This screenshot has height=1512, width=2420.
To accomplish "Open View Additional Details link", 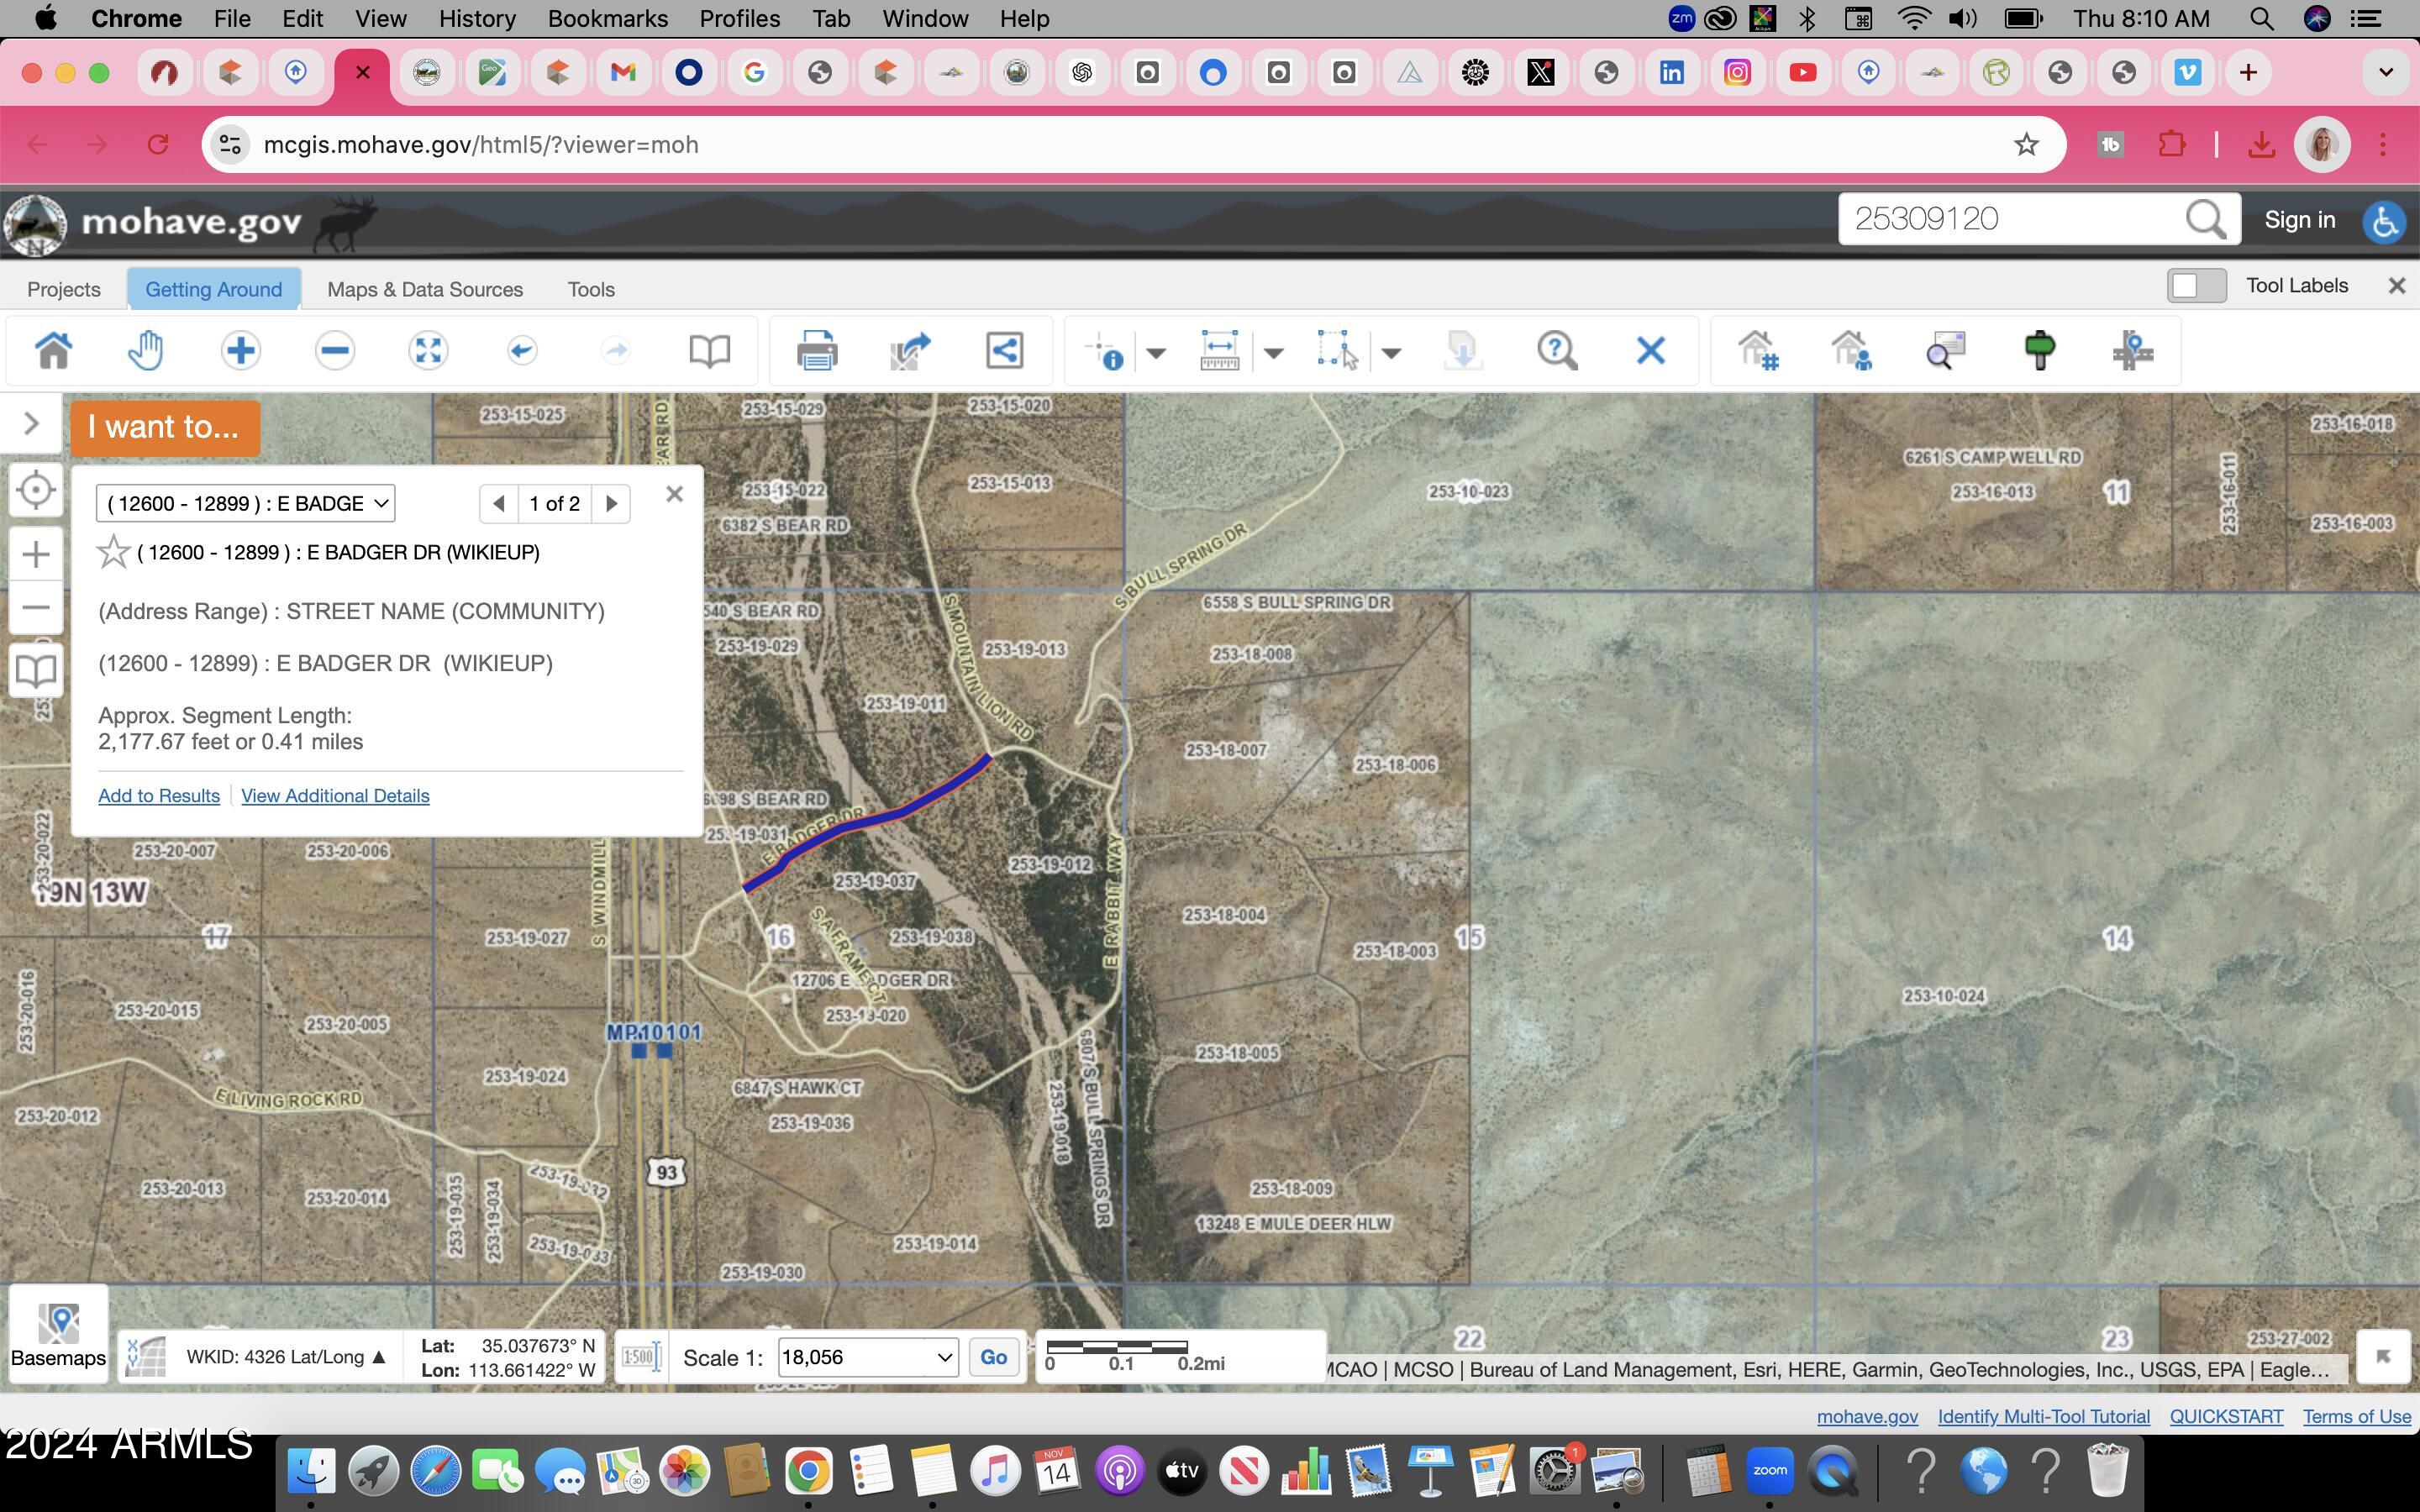I will [x=335, y=795].
